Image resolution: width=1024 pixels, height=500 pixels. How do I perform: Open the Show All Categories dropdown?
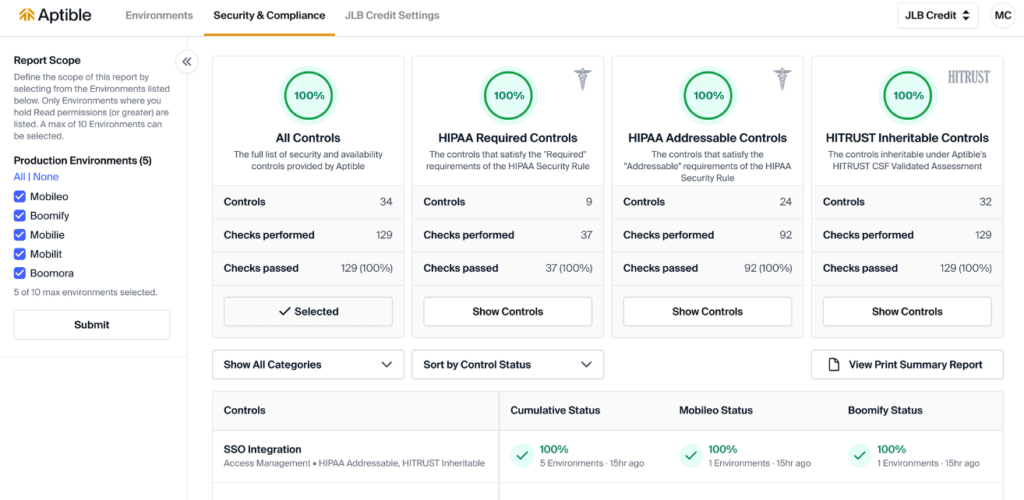click(308, 365)
